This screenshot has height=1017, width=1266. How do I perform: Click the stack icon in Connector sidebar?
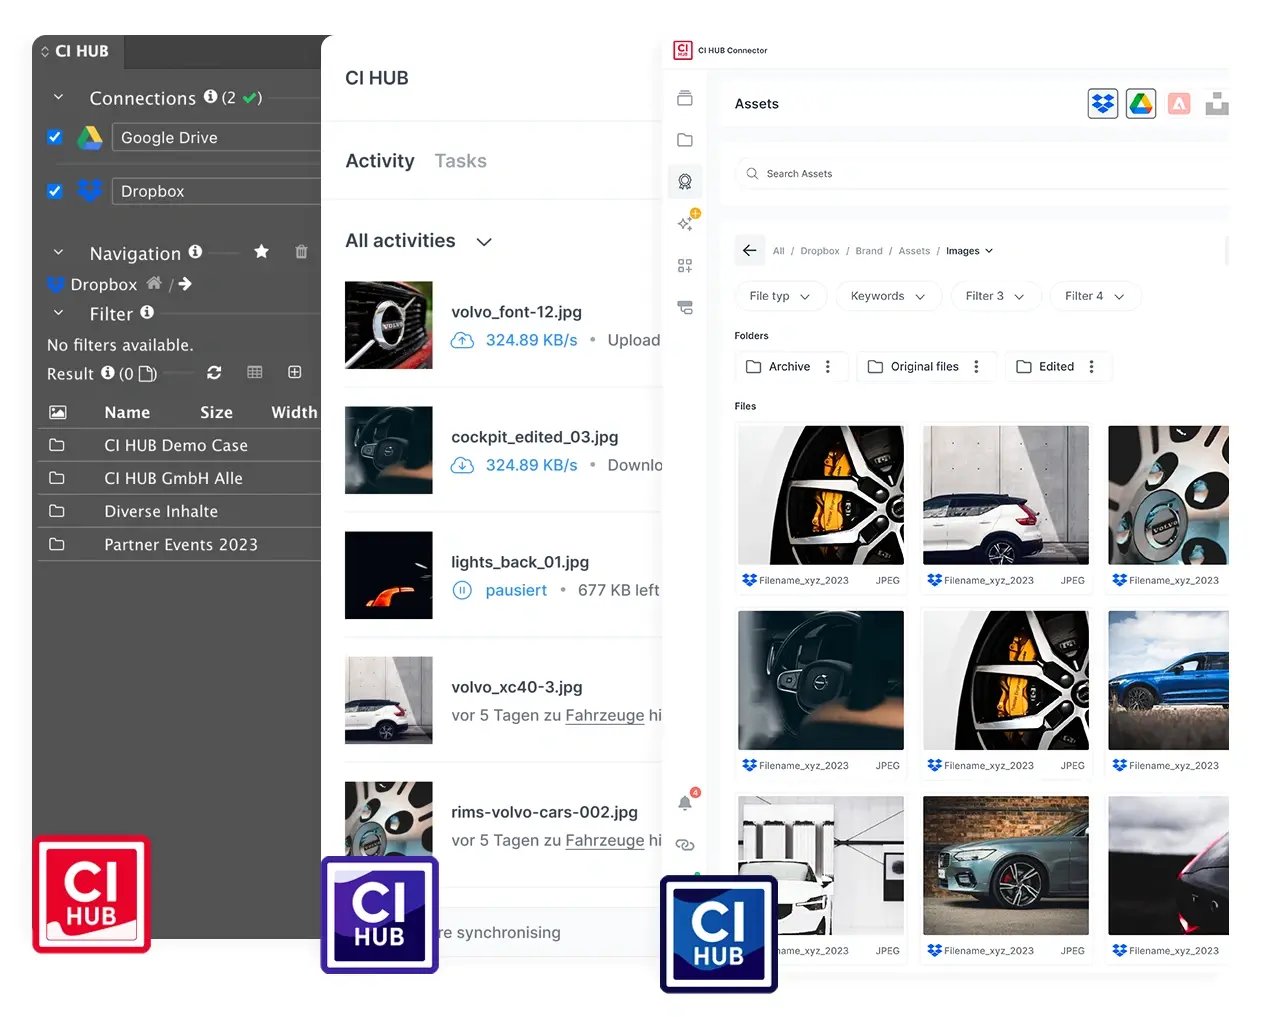685,98
